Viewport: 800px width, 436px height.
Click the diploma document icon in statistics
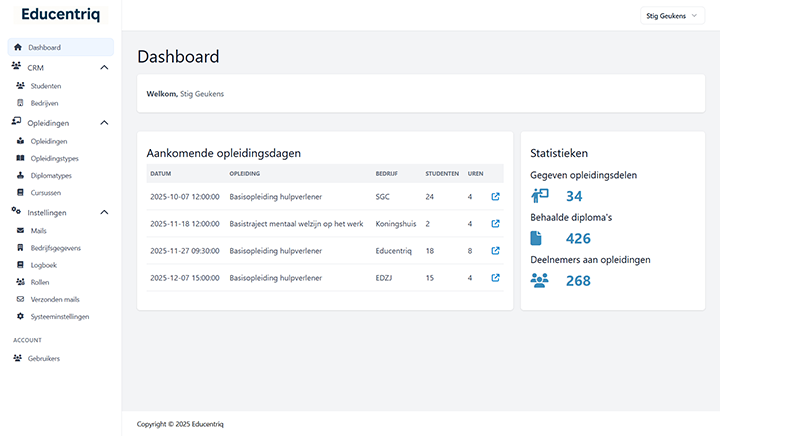[536, 238]
